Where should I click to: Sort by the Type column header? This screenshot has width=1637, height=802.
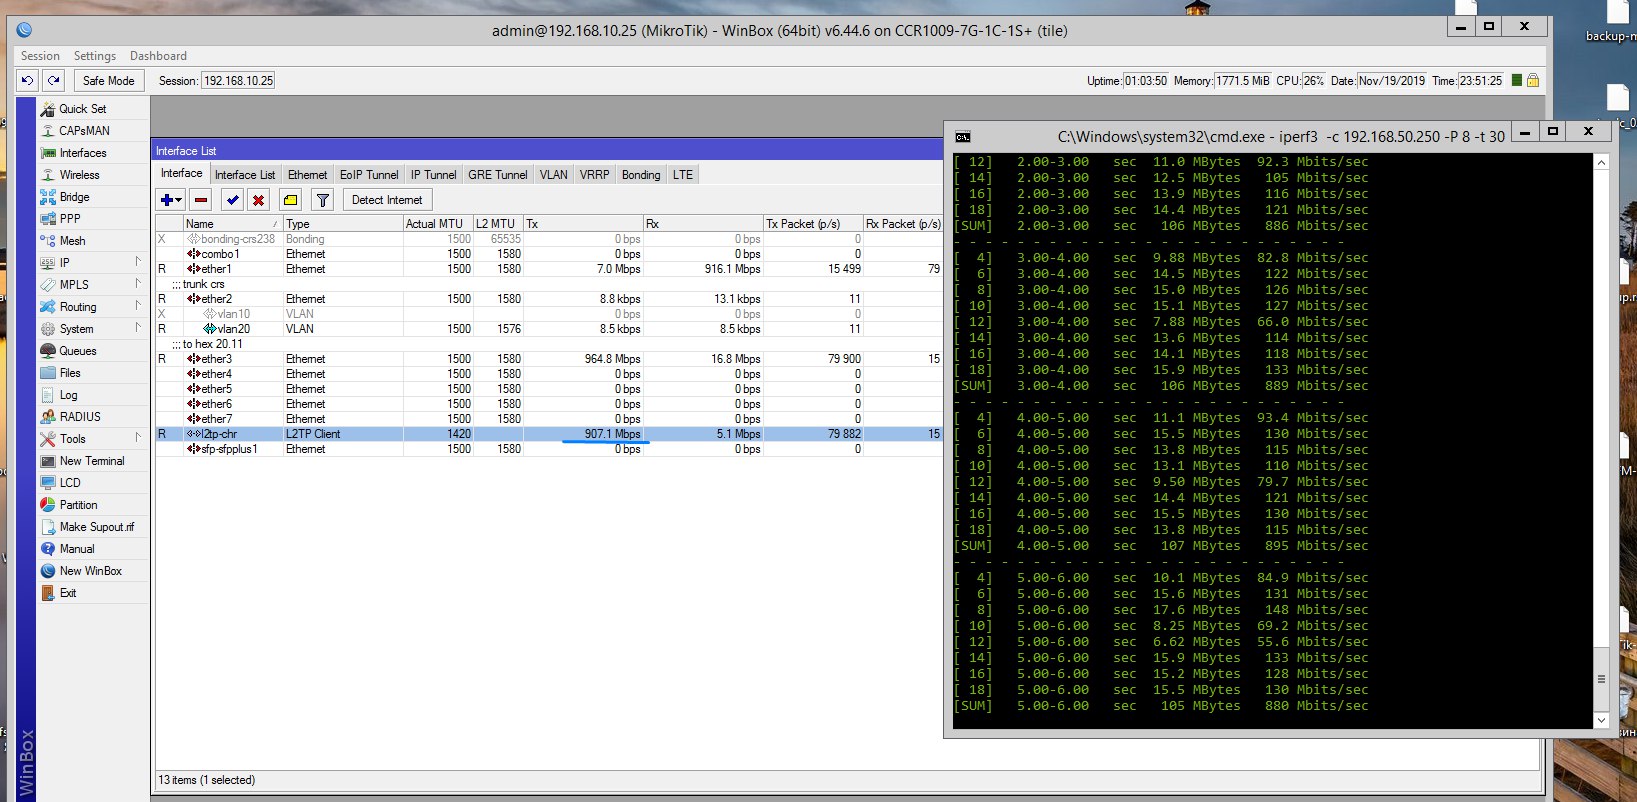click(343, 224)
